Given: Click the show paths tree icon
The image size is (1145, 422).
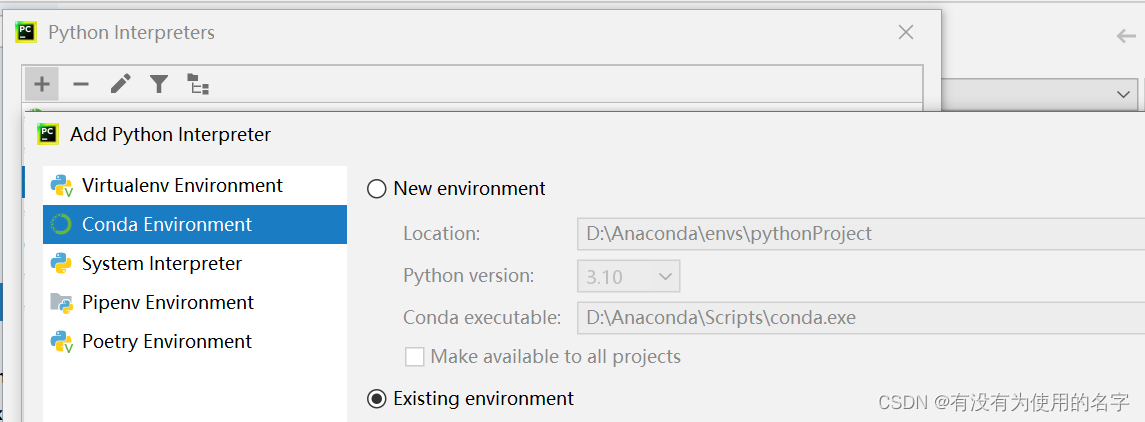Looking at the screenshot, I should coord(198,84).
